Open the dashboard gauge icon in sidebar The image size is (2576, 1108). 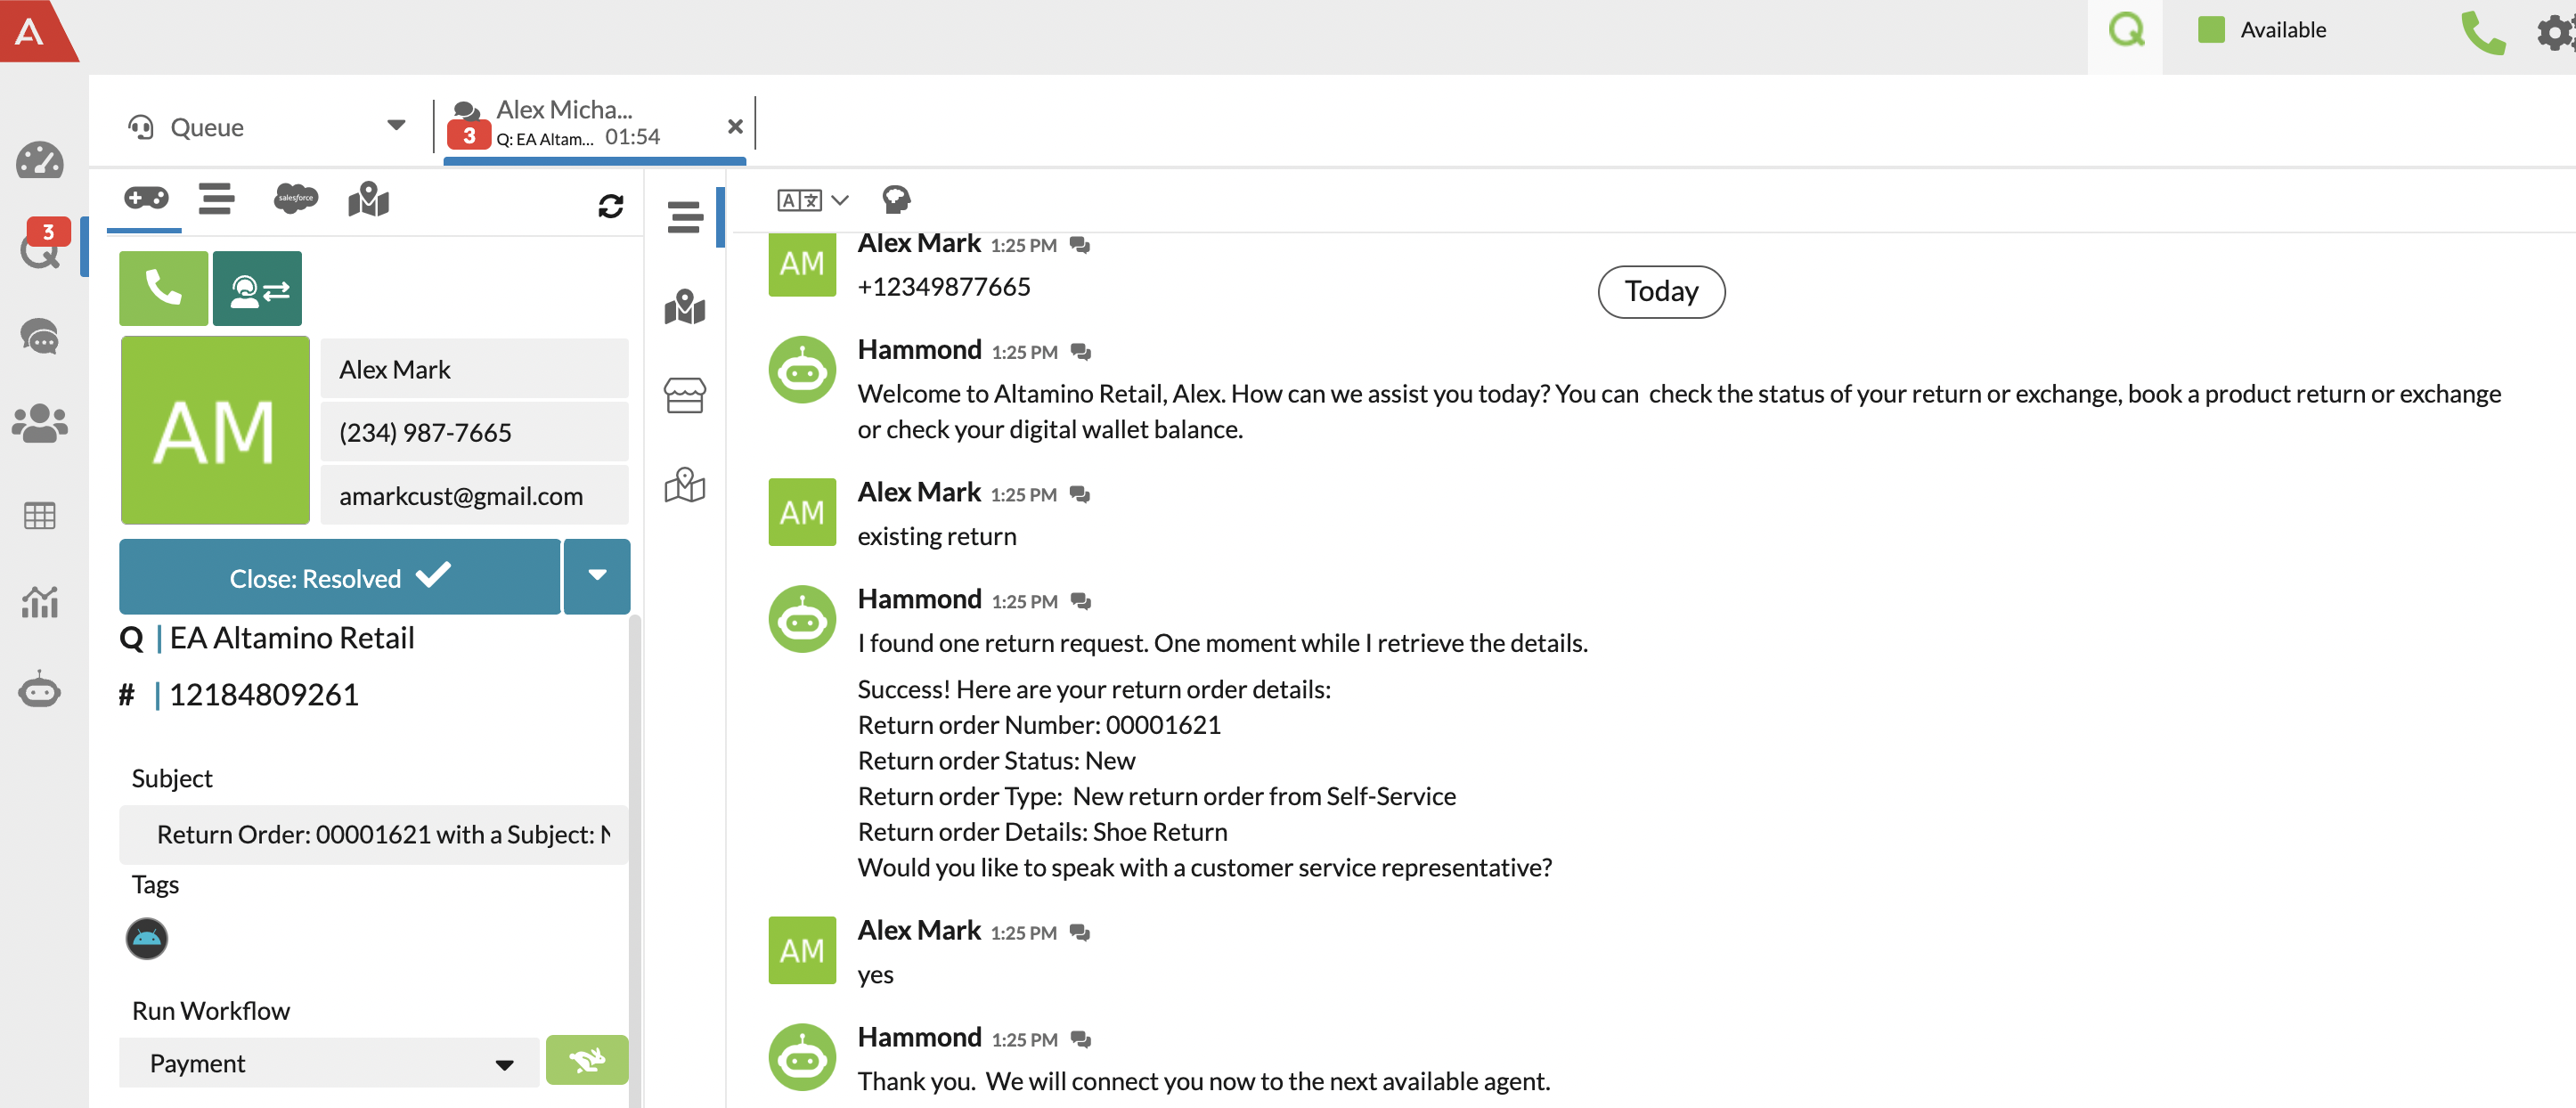[40, 160]
